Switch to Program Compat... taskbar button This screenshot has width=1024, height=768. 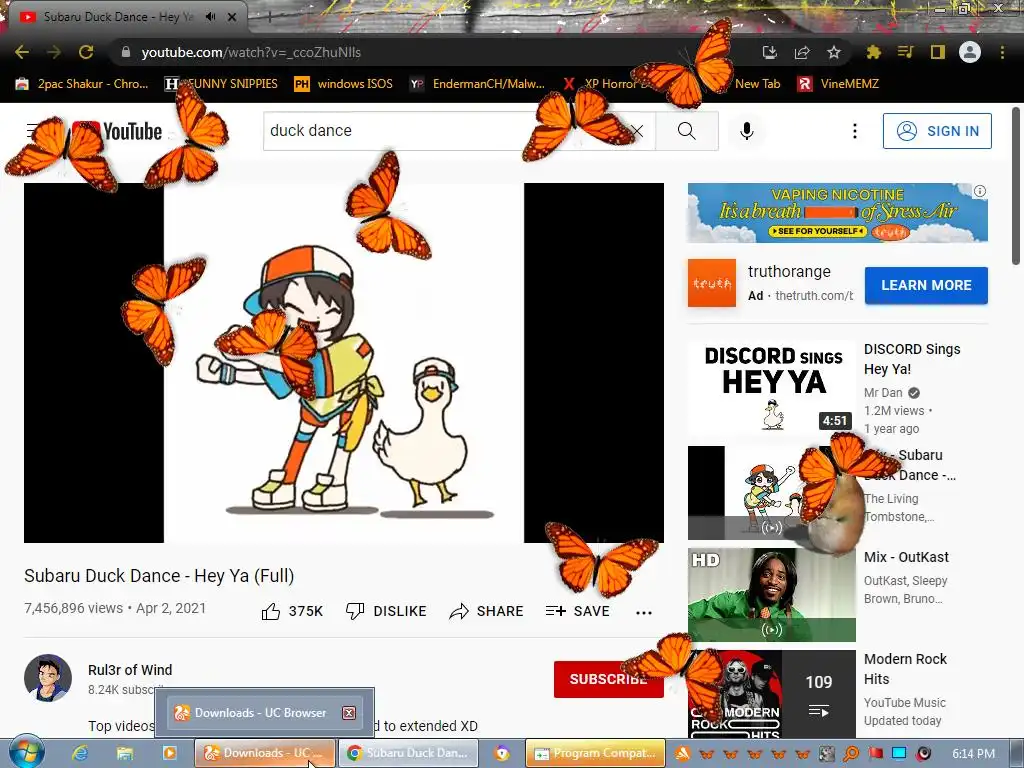[x=595, y=753]
